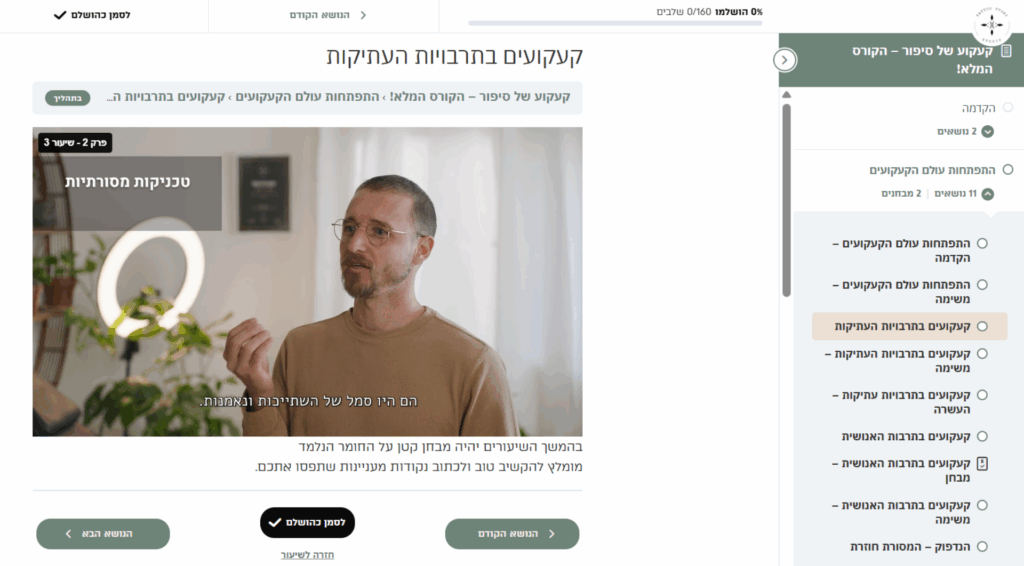Open lesson קעקועים בתרבויות עתיקות – העשרה

901,402
